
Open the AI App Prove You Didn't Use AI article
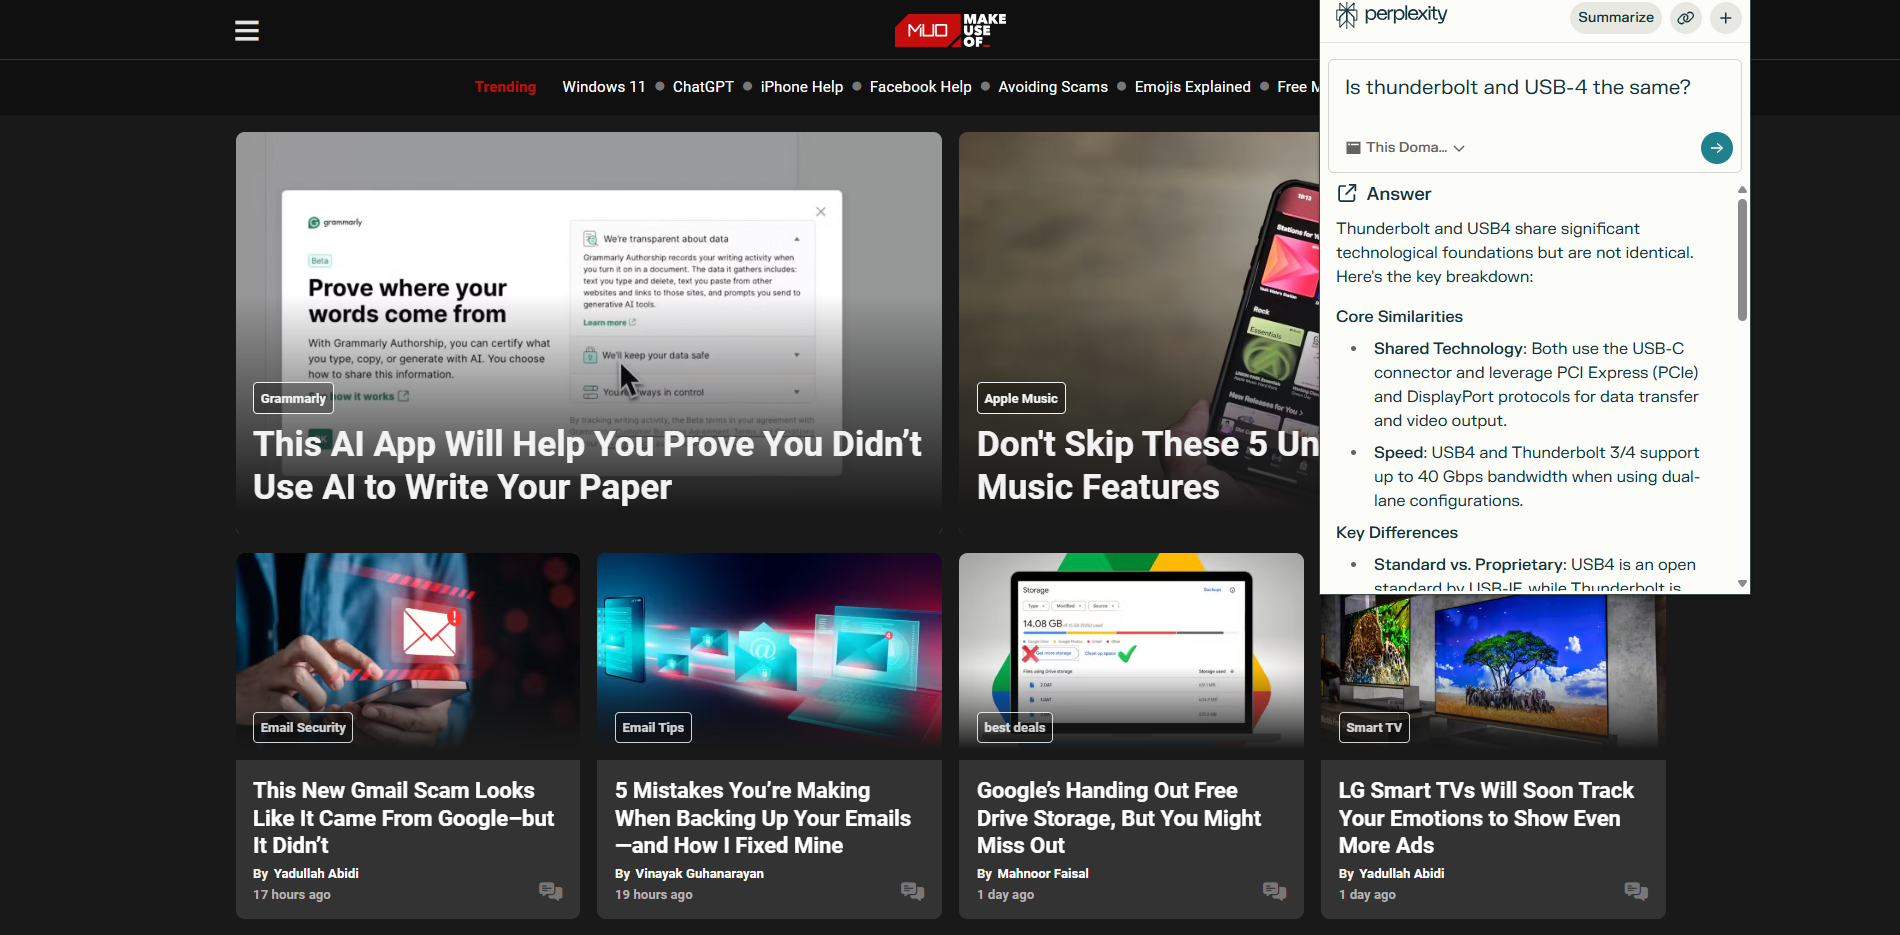587,465
